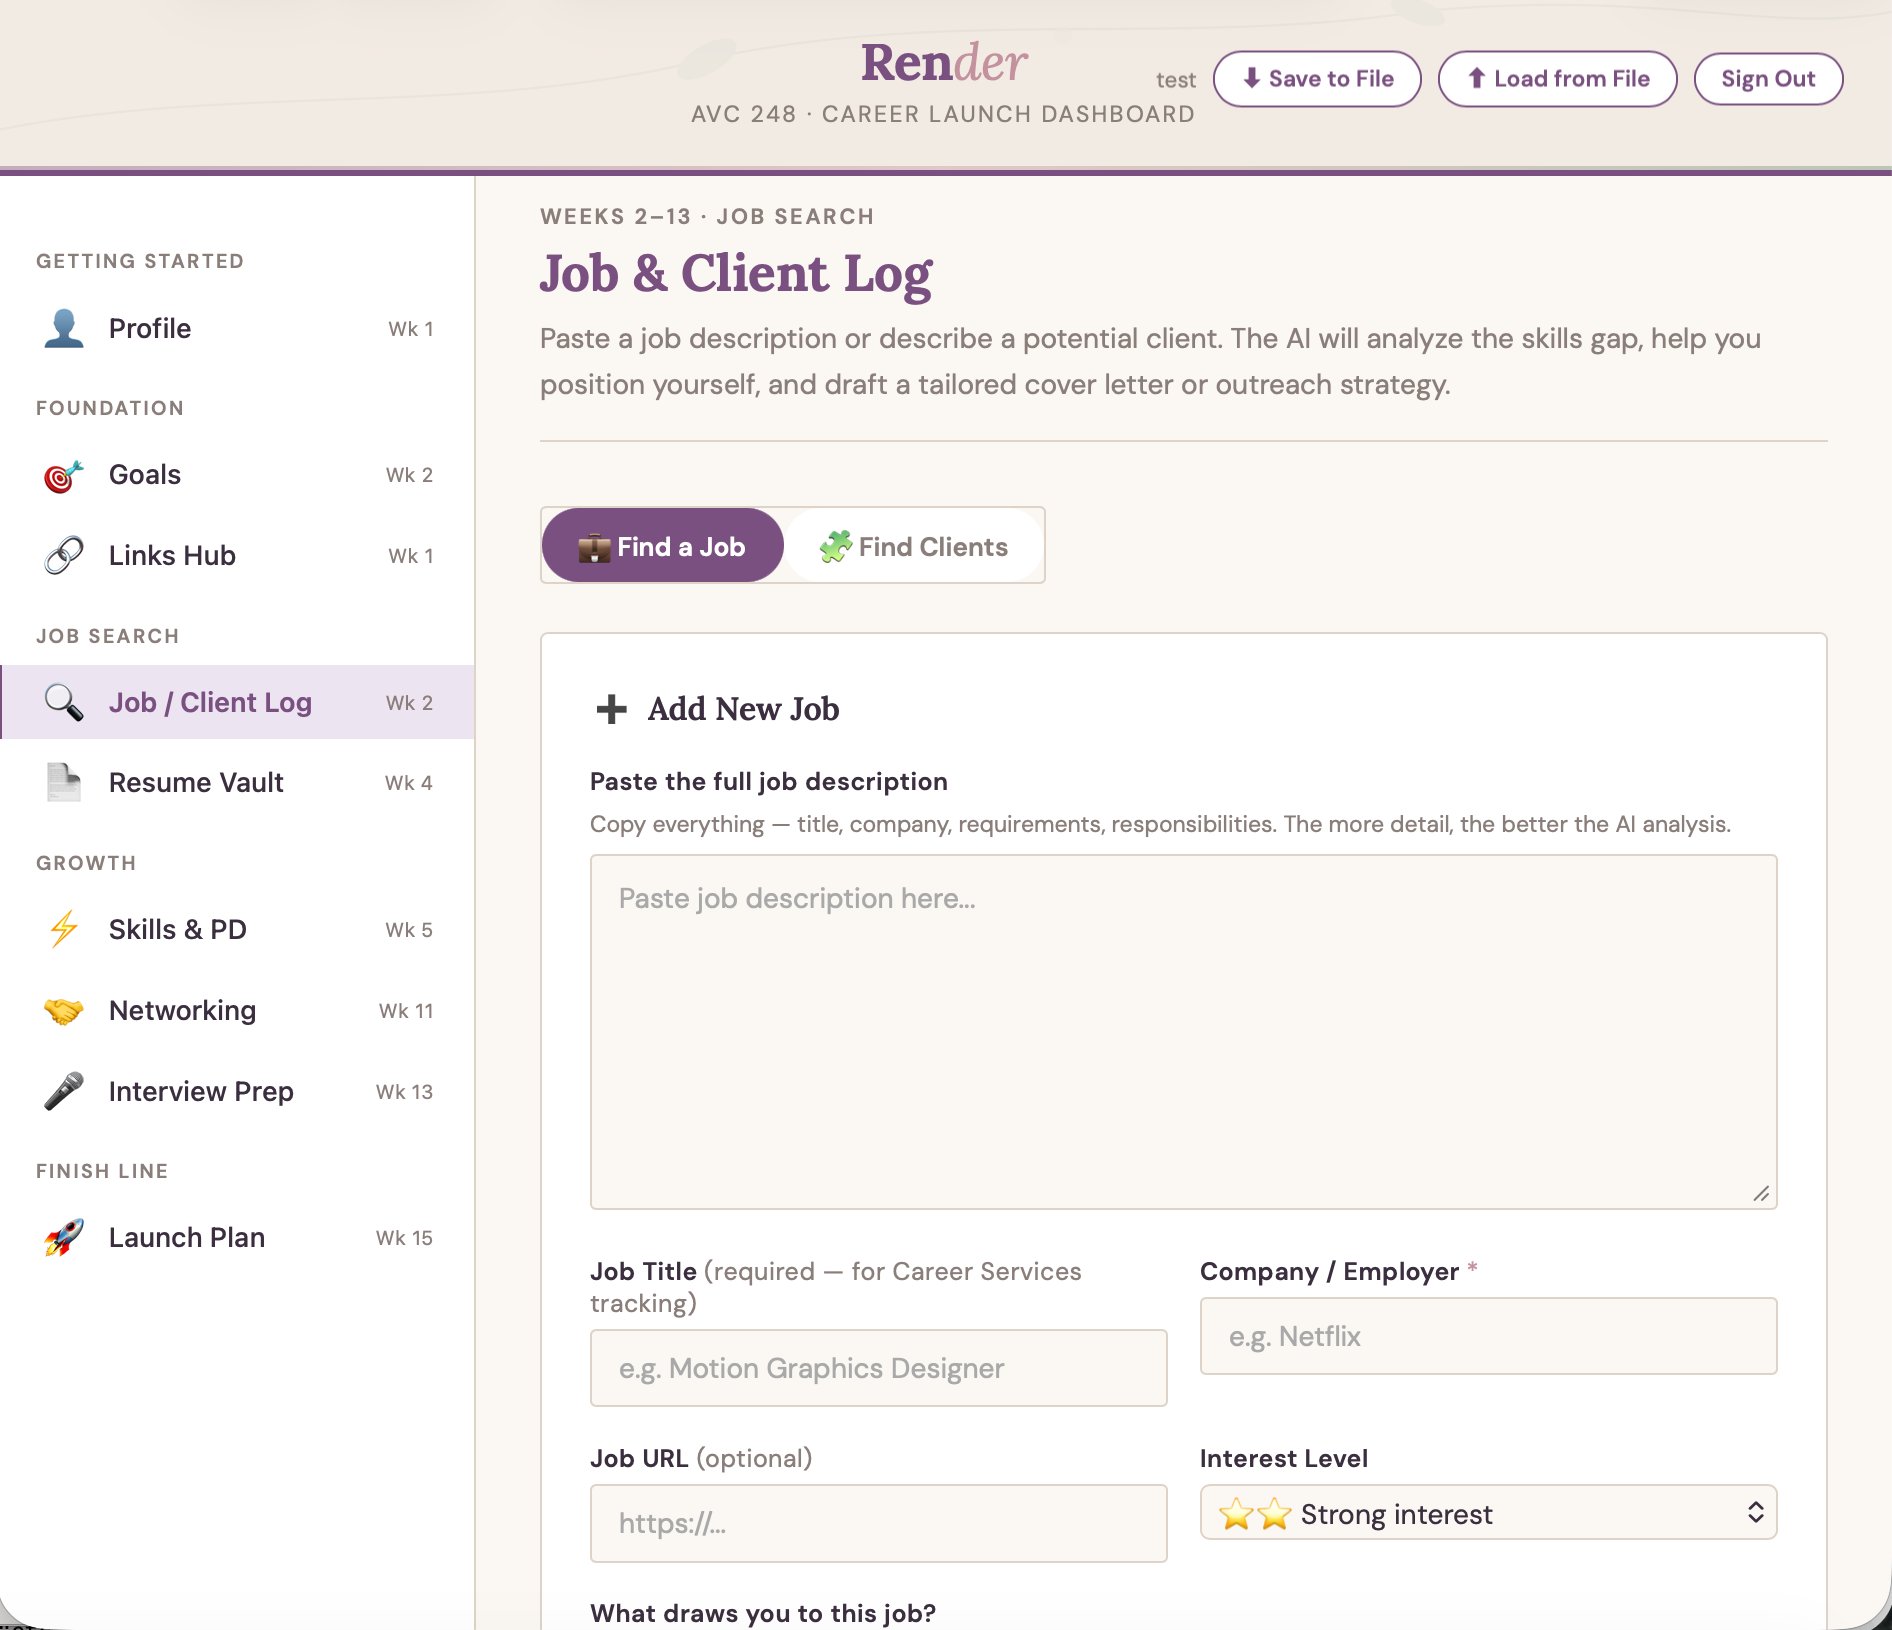
Task: Click the 'test' username label
Action: (1175, 80)
